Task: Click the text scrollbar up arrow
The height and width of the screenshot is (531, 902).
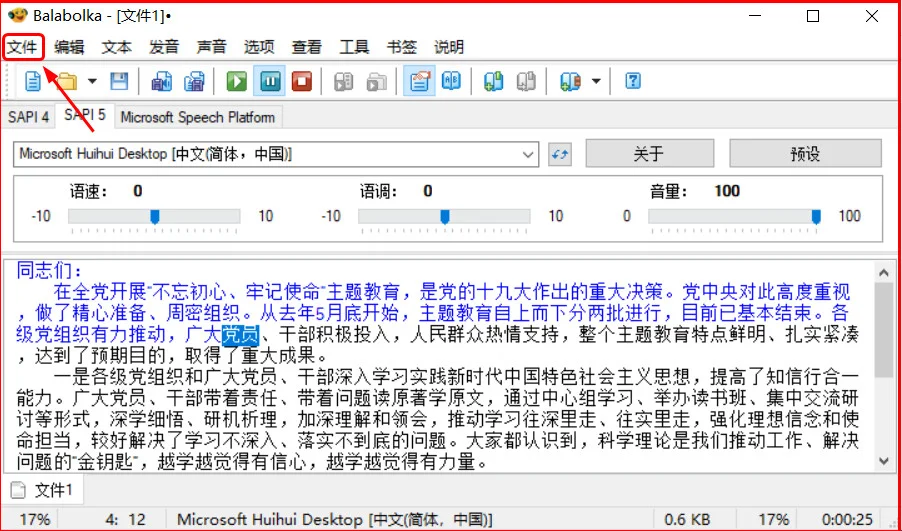Action: [884, 273]
